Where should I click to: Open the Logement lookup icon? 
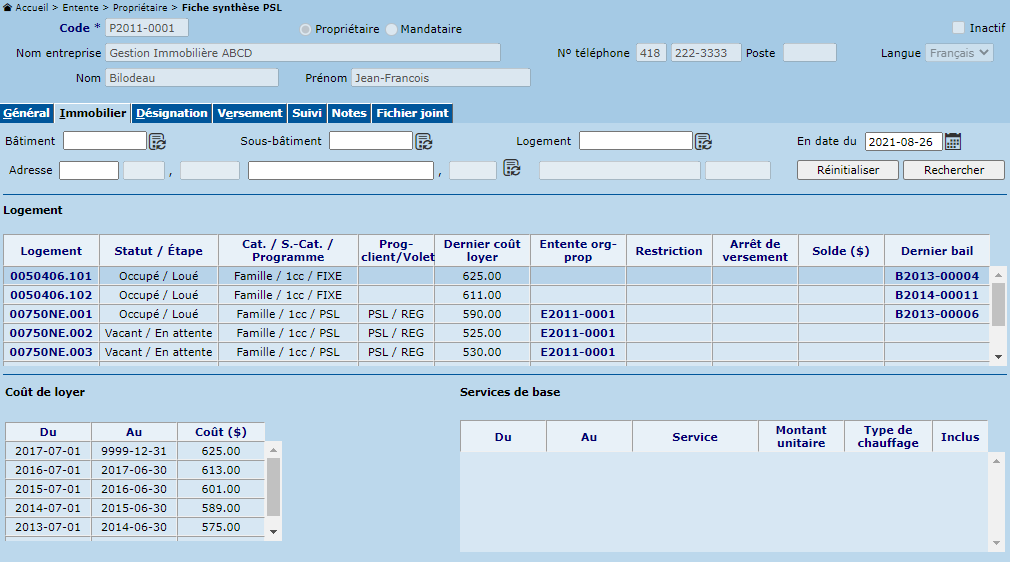(x=703, y=141)
